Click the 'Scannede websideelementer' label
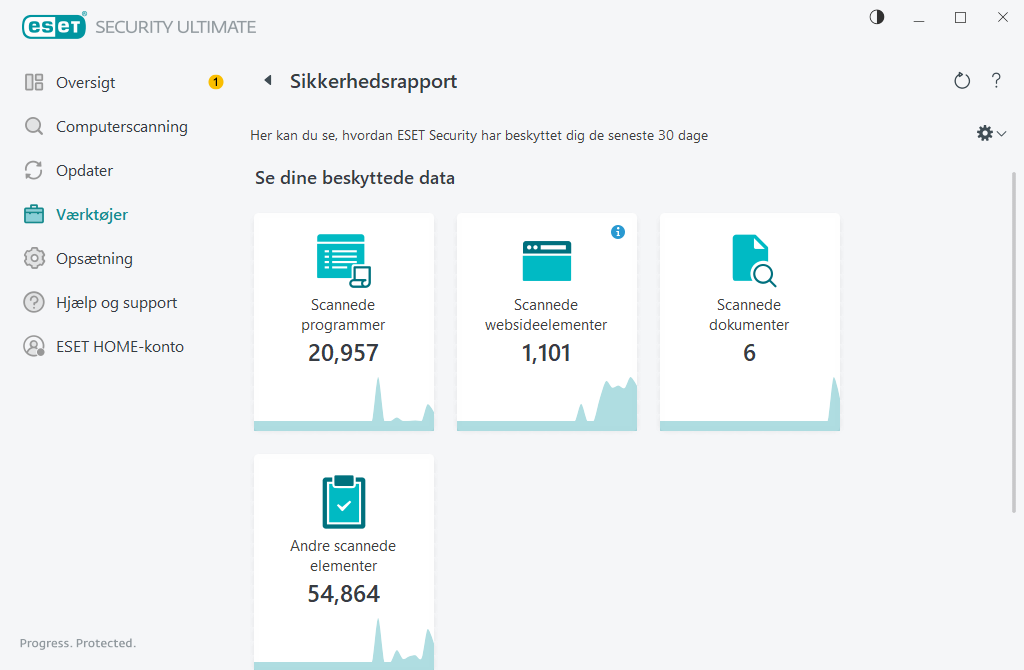 click(546, 315)
